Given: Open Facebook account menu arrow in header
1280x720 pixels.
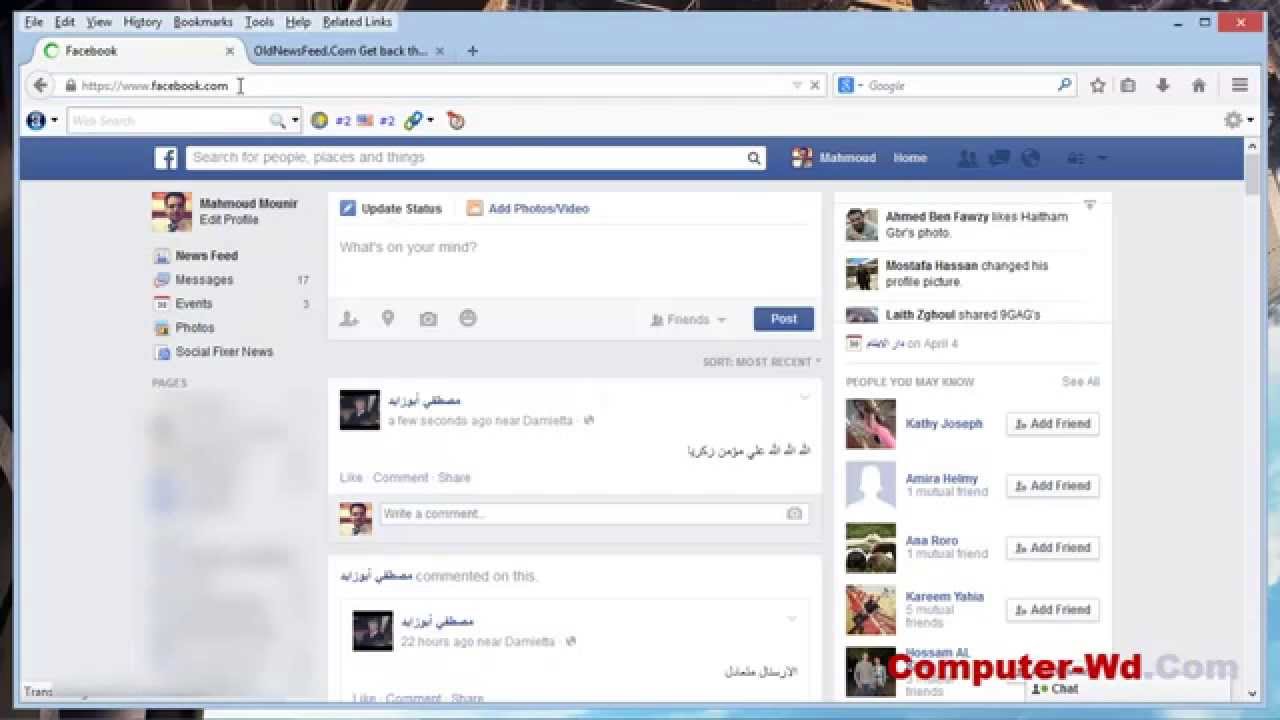Looking at the screenshot, I should (x=1102, y=158).
